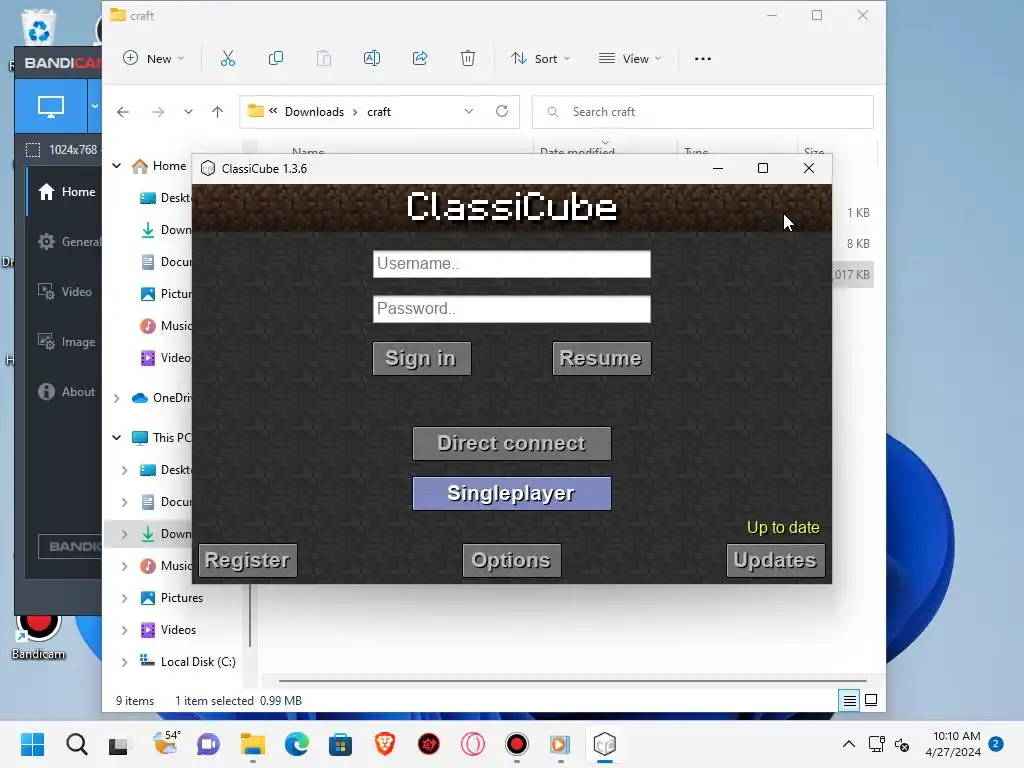Open taskbar Search
Screen dimensions: 1024x768
click(x=76, y=744)
